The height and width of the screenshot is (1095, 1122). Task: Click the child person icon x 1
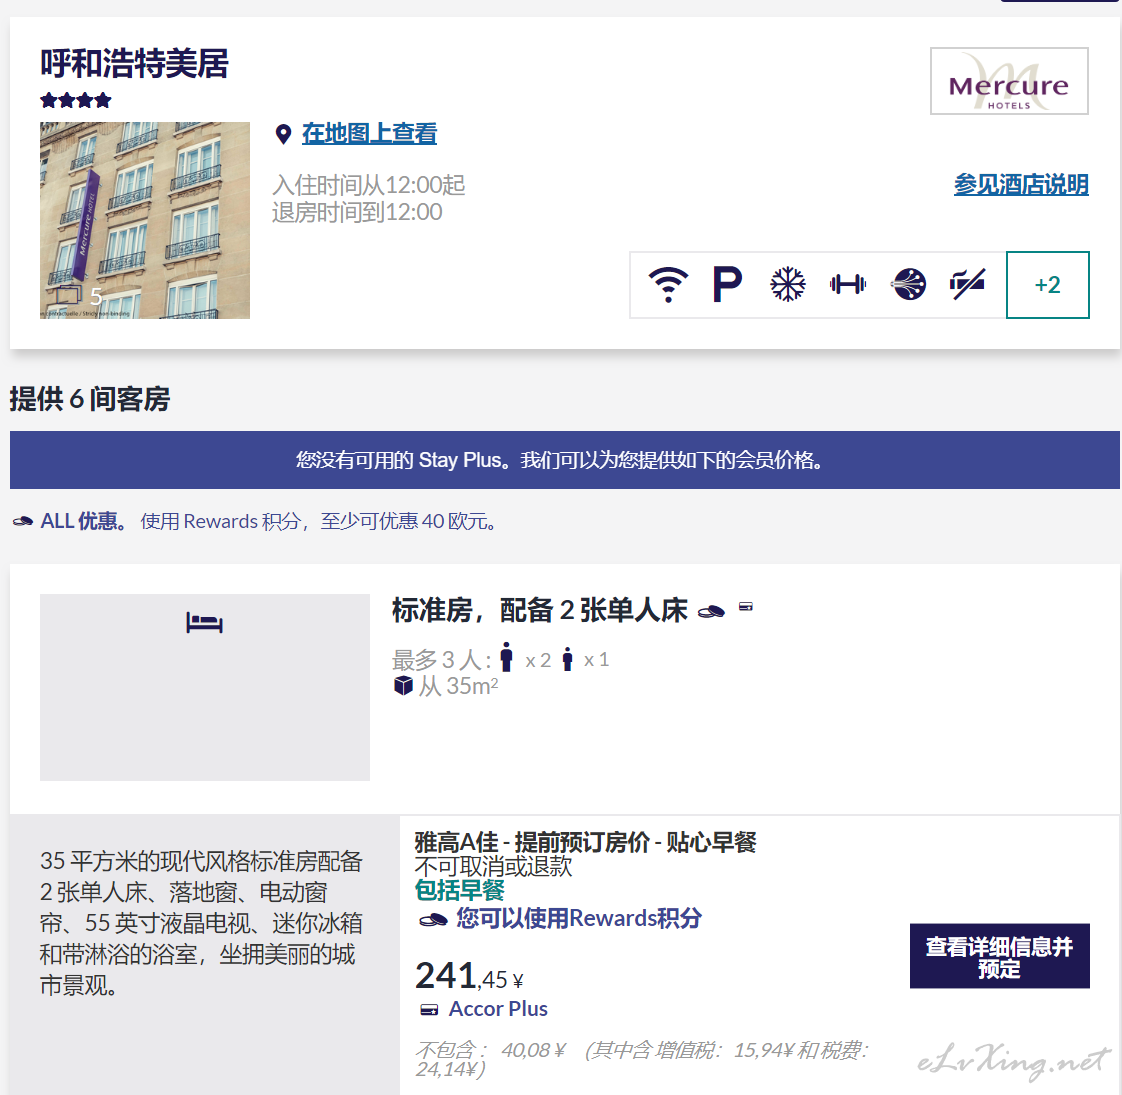tap(567, 659)
